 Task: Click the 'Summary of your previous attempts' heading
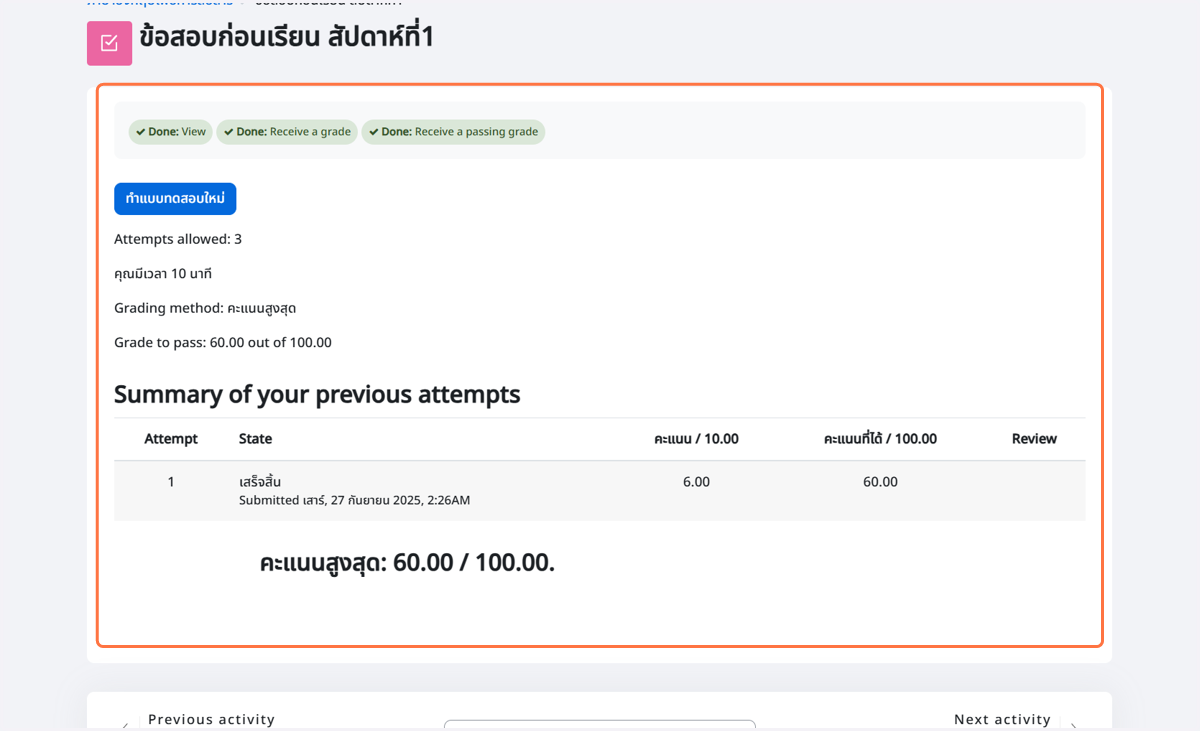pos(317,394)
